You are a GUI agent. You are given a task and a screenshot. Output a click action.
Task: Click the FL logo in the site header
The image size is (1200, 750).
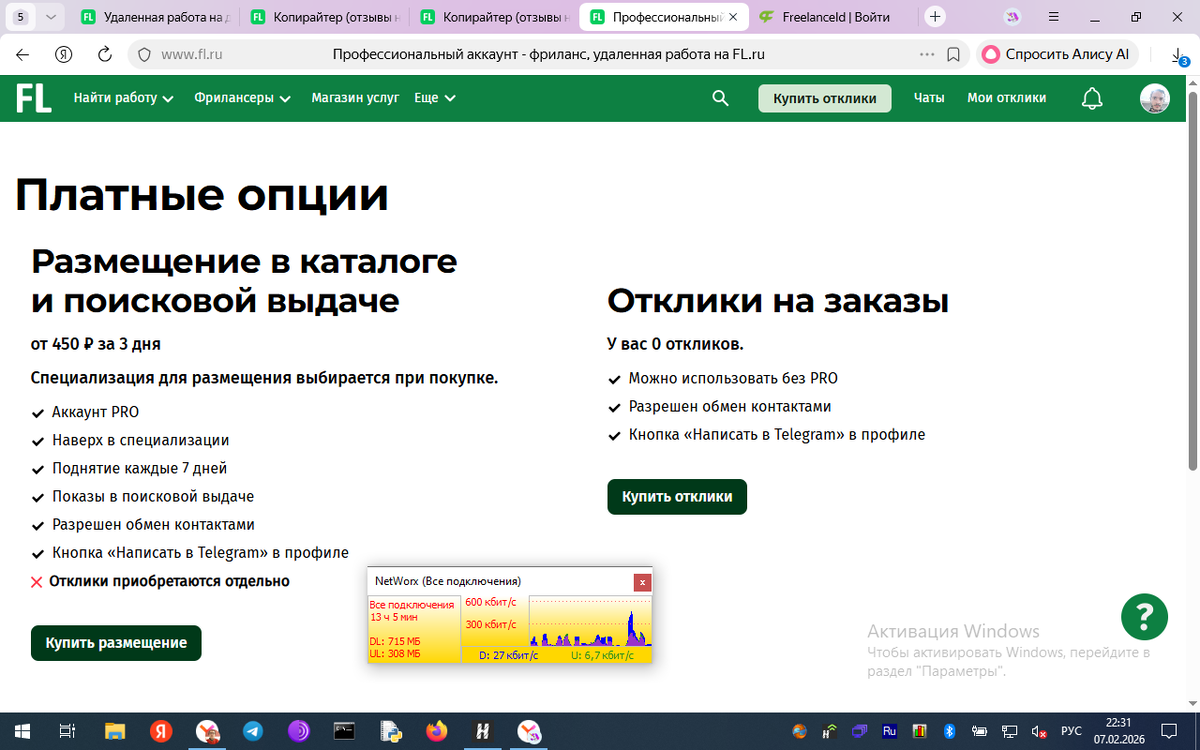[x=33, y=98]
